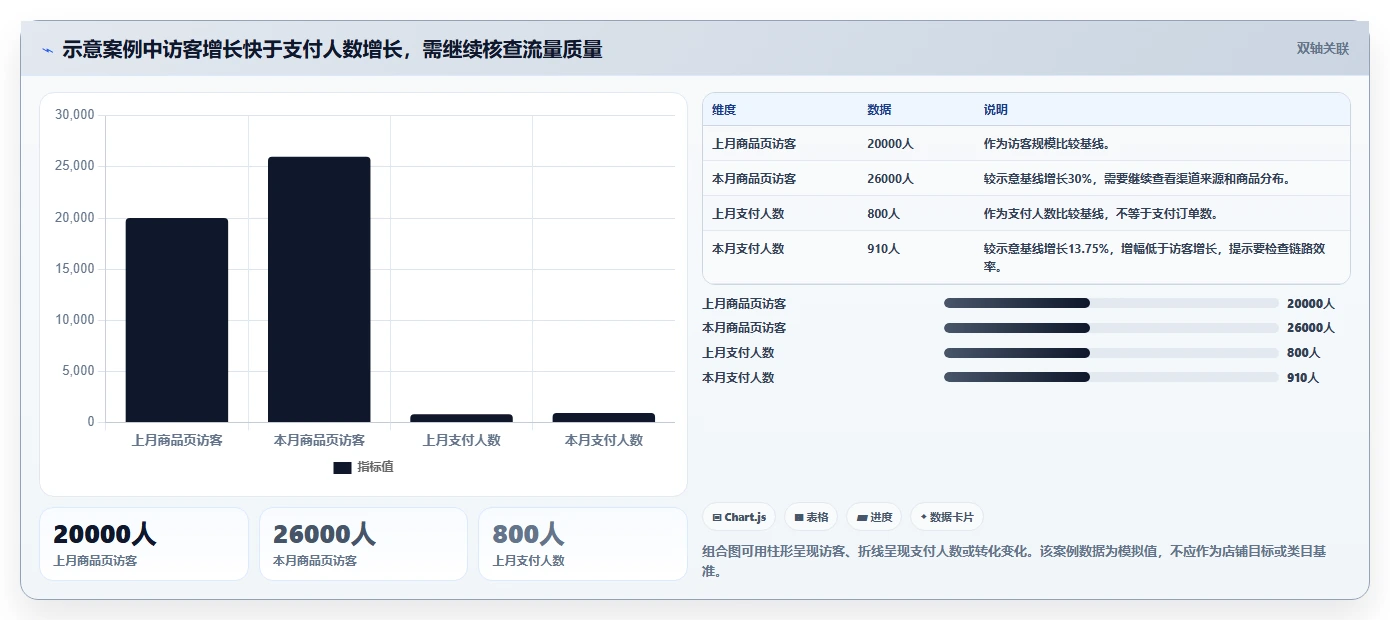Click the 本月支付人数 progress bar
This screenshot has width=1390, height=620.
click(x=1111, y=377)
